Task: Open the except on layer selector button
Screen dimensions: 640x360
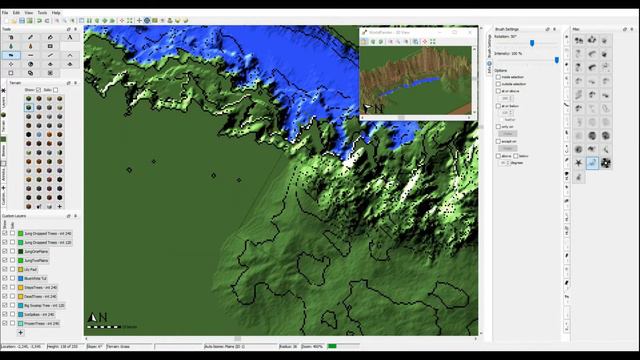Action: point(508,149)
